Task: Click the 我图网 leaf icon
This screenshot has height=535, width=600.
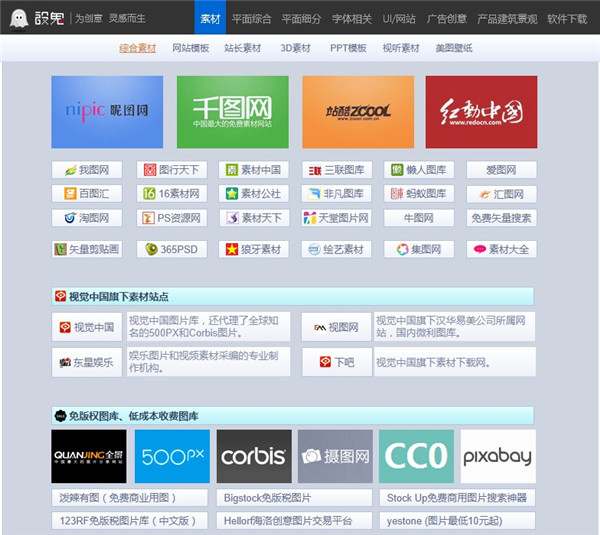Action: click(70, 170)
